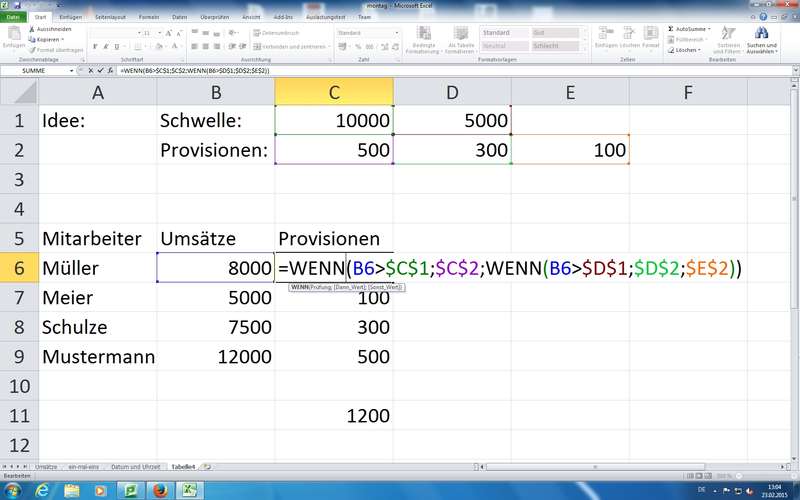Select row 9 header

tap(19, 356)
